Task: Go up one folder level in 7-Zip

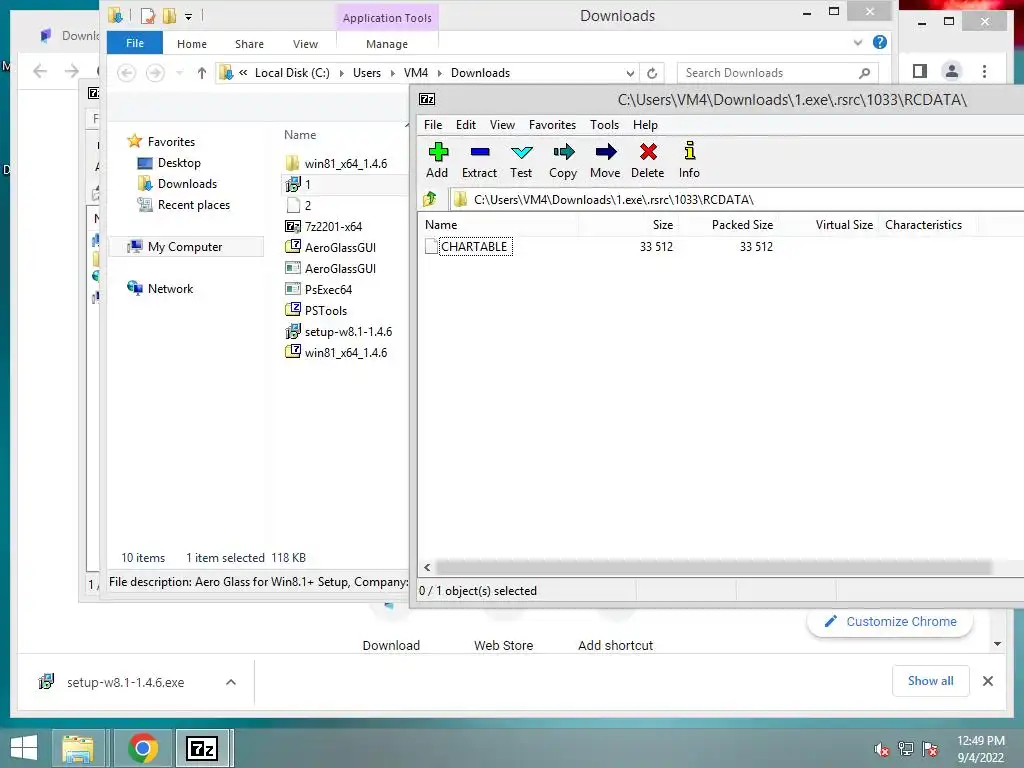Action: pos(430,199)
